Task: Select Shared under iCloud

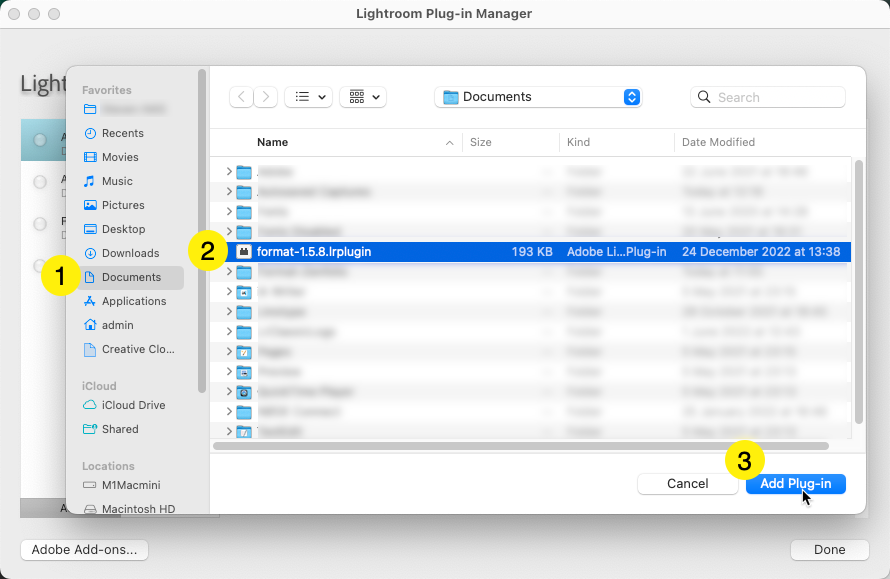Action: click(x=120, y=429)
